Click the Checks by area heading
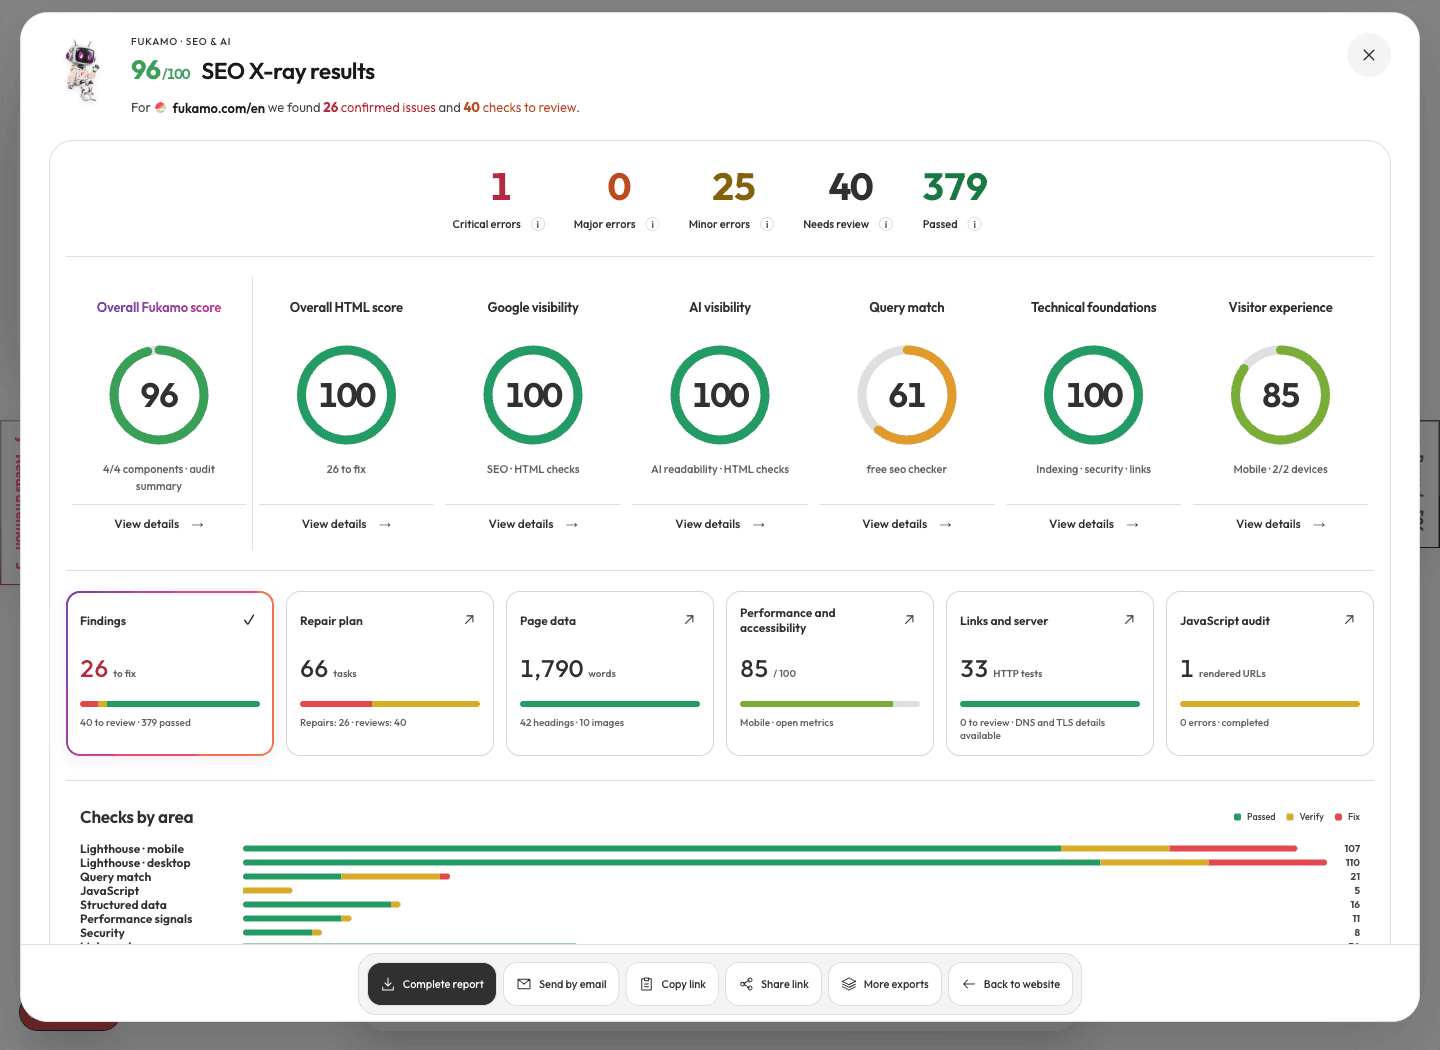 point(137,817)
